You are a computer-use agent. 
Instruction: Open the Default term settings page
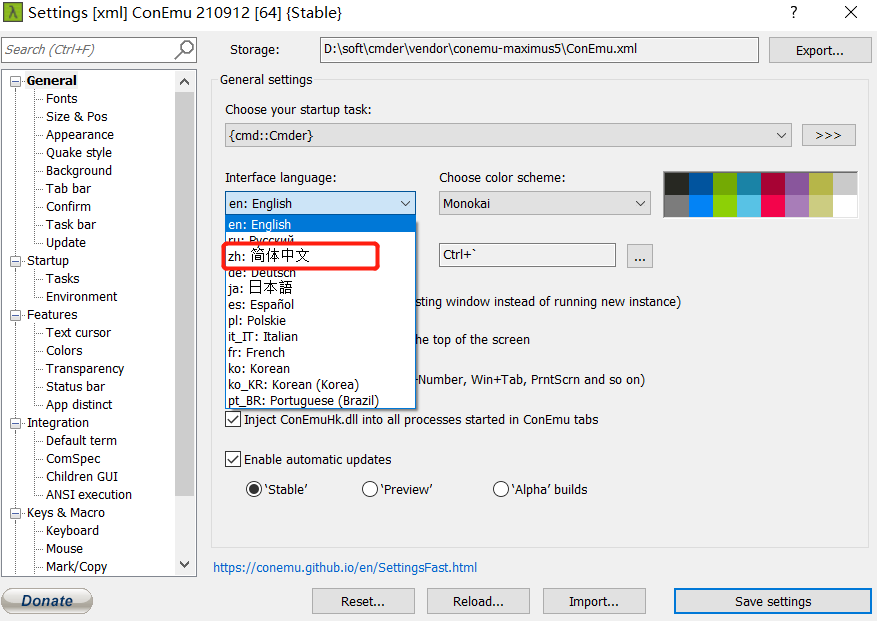(82, 441)
